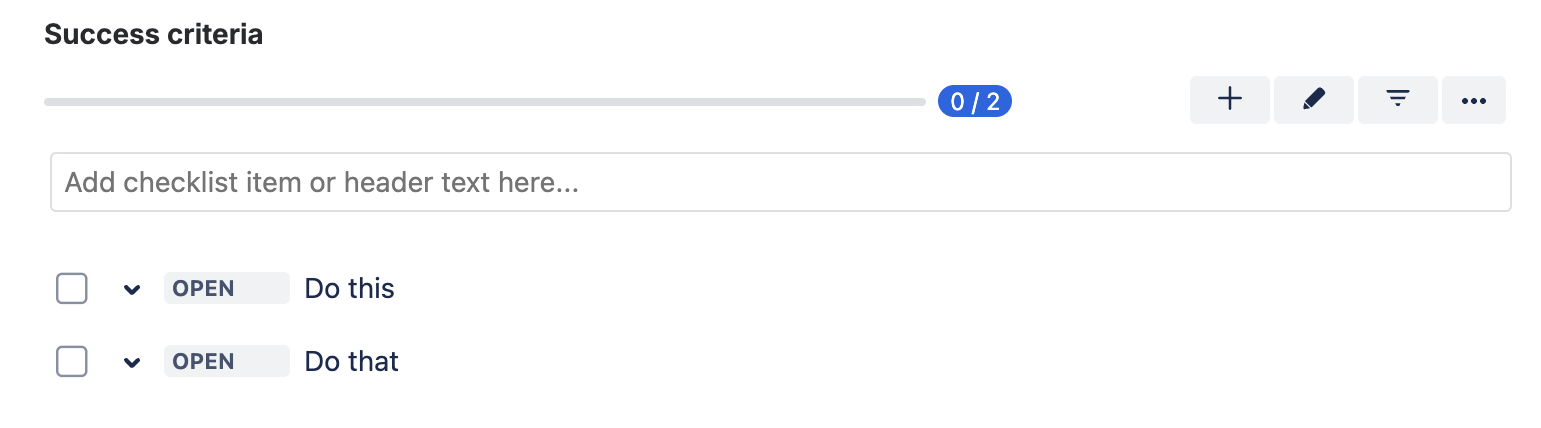This screenshot has width=1541, height=428.
Task: Check the box next to Do this
Action: pyautogui.click(x=72, y=289)
